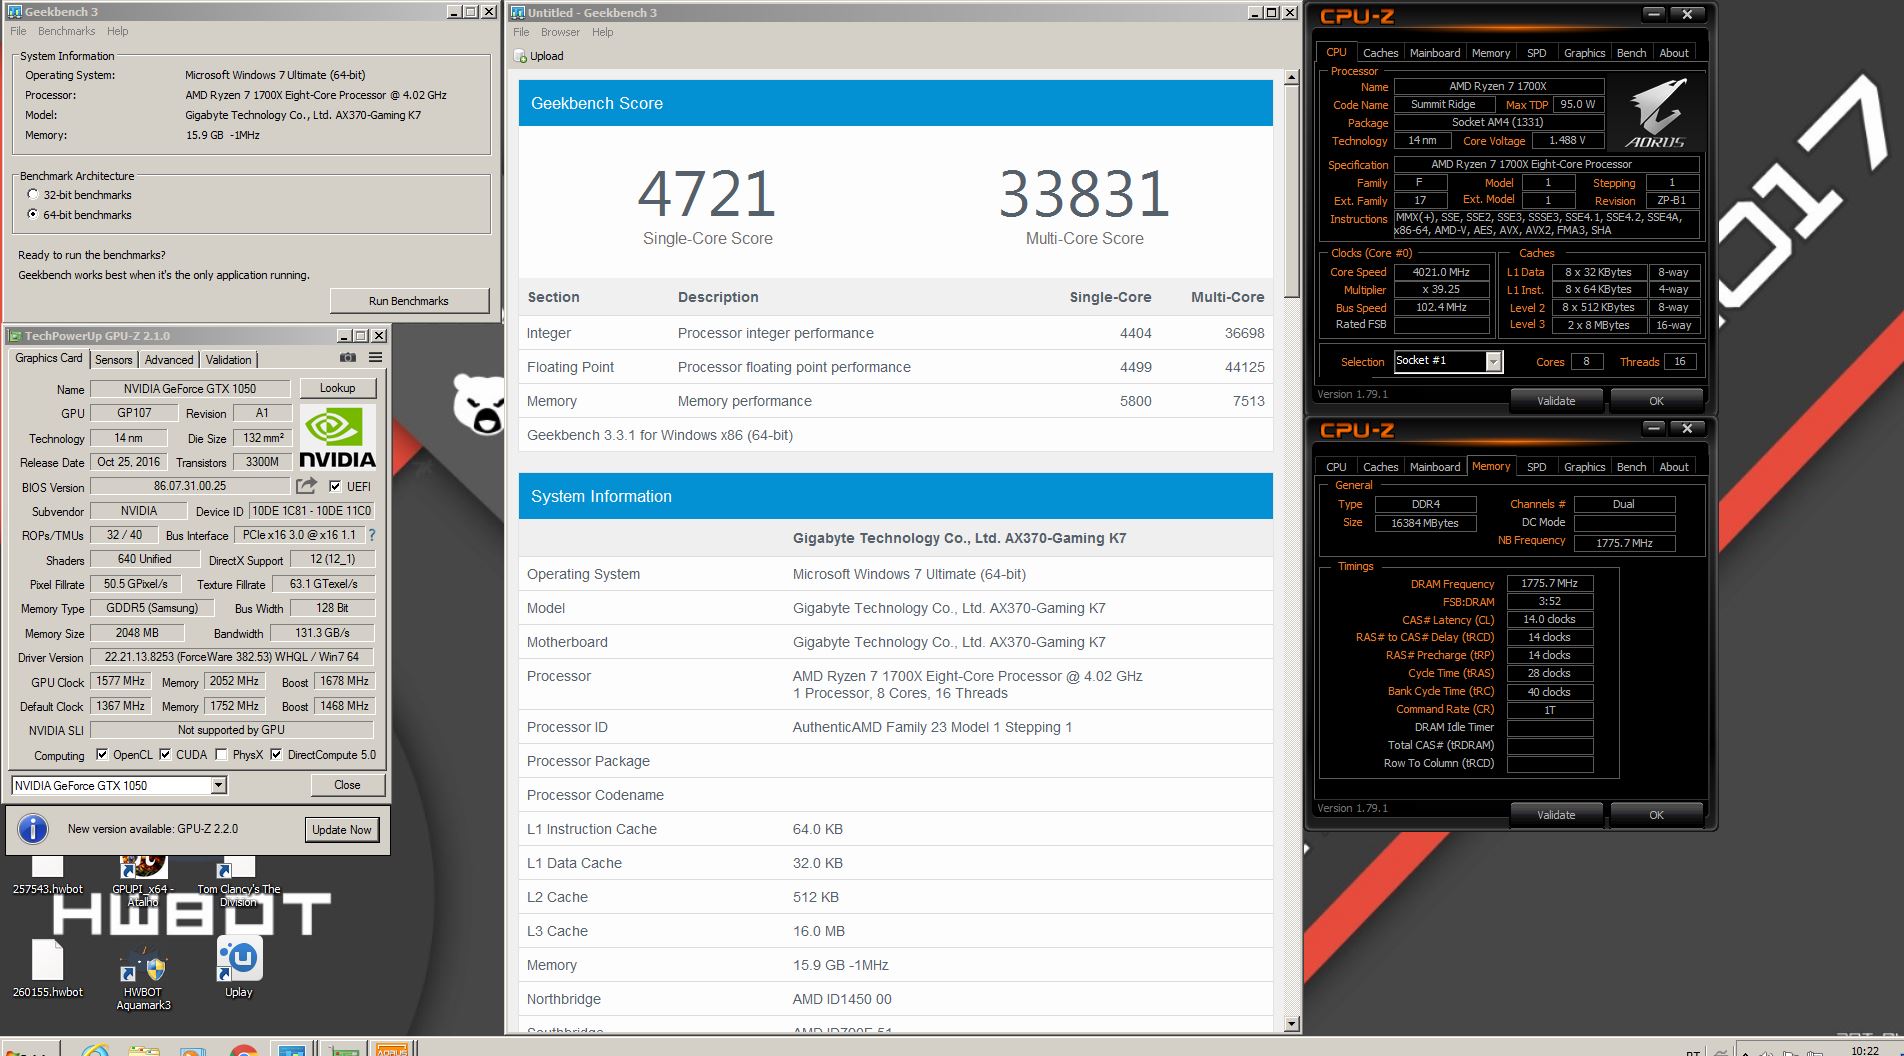Switch to the Validation tab in GPU-Z
The height and width of the screenshot is (1056, 1904).
[229, 359]
